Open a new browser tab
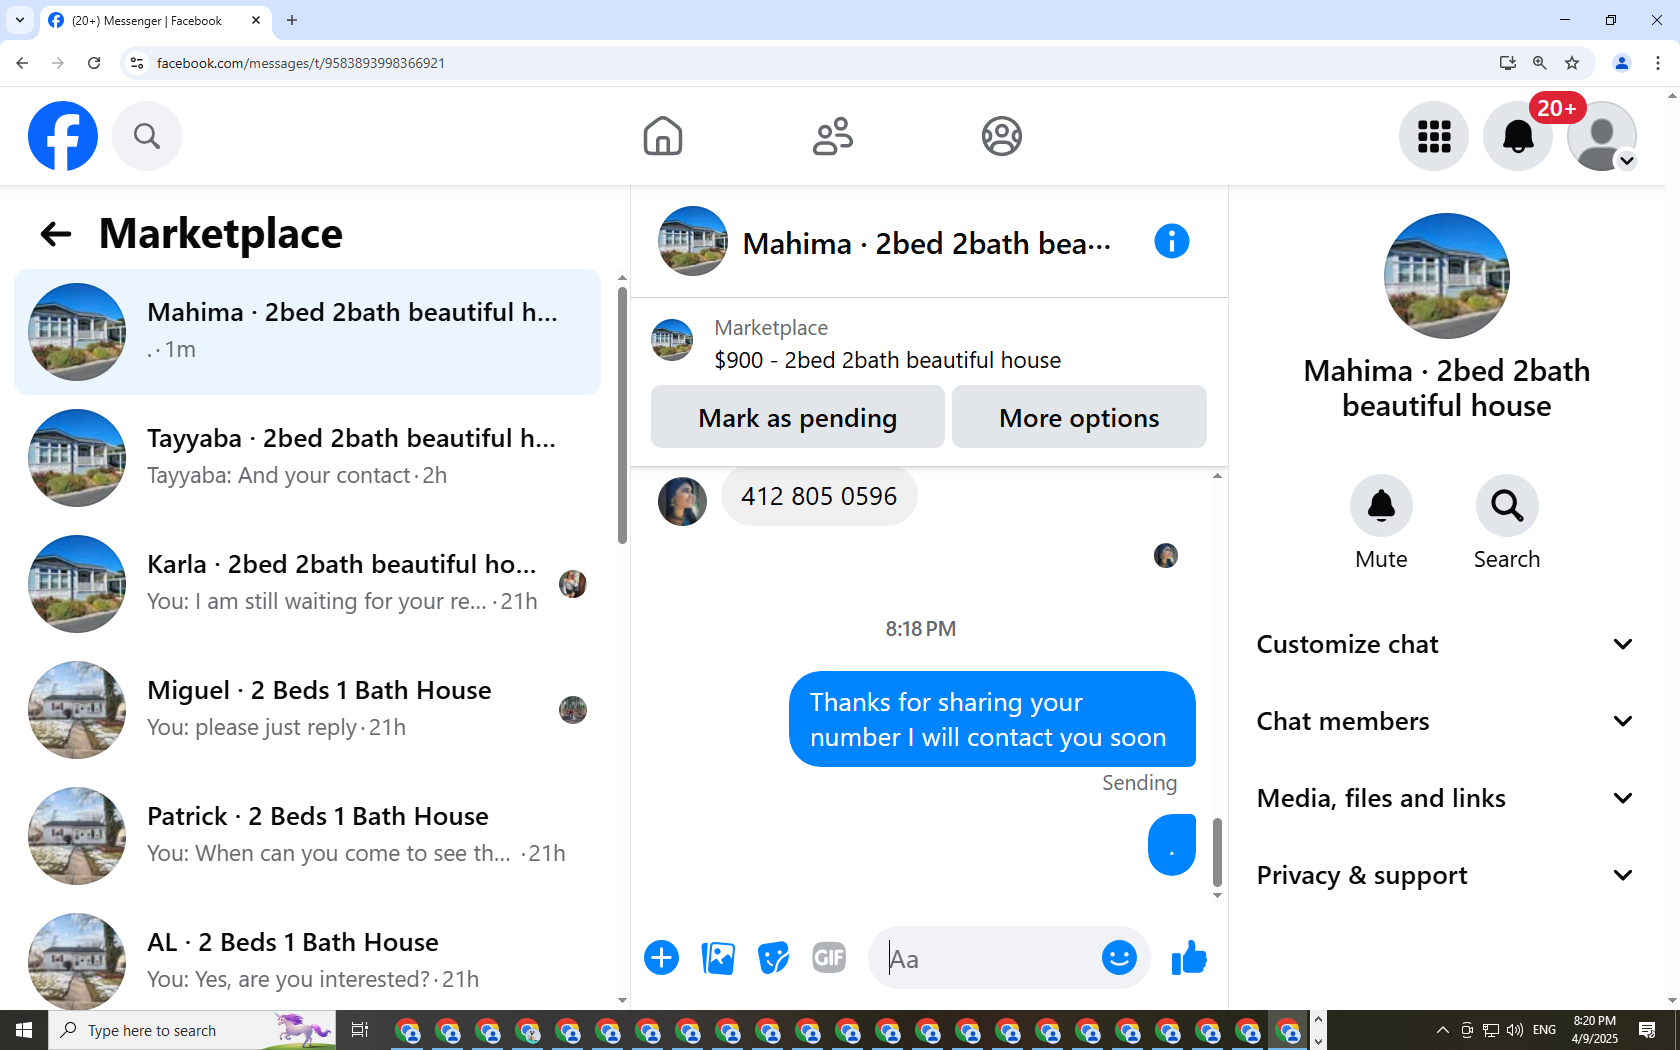The width and height of the screenshot is (1680, 1050). [x=292, y=20]
